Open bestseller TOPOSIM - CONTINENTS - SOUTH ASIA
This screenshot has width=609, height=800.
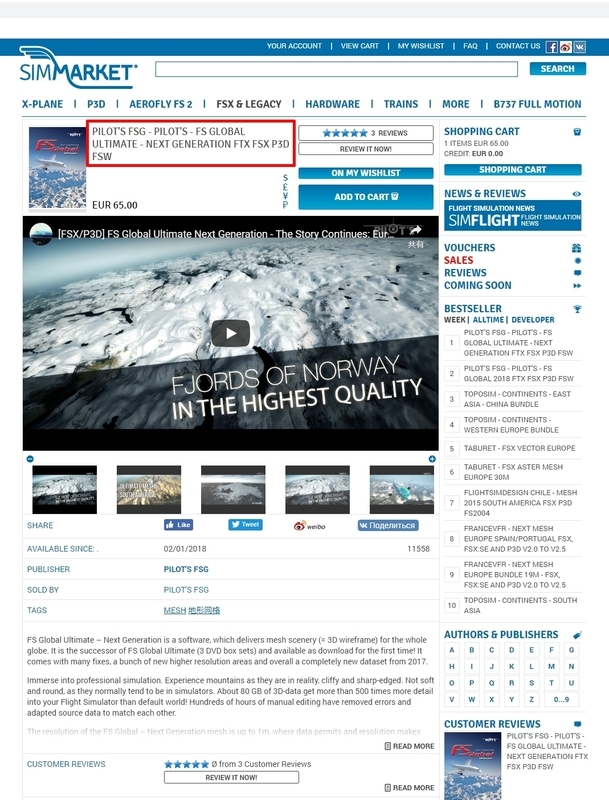coord(520,605)
